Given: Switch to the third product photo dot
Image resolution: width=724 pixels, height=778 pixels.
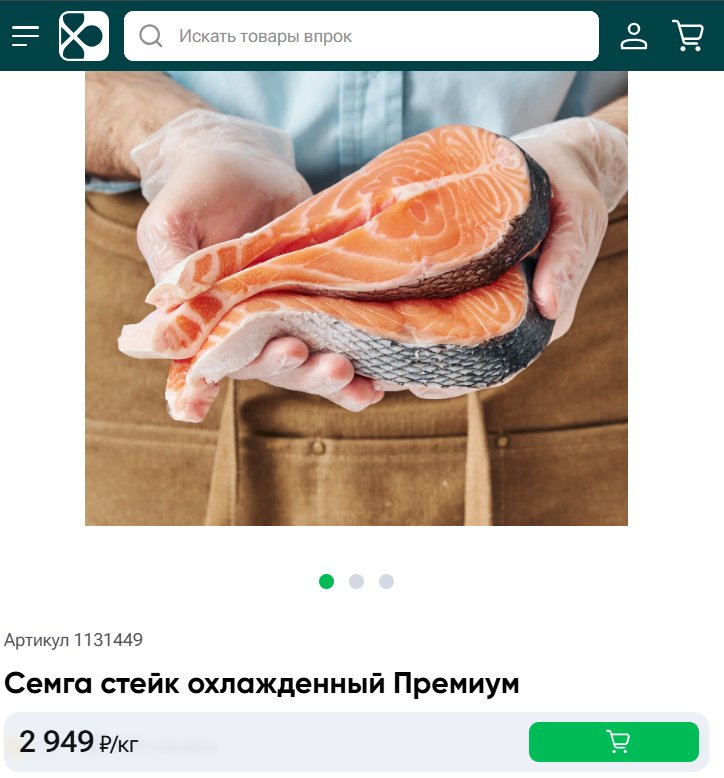Looking at the screenshot, I should coord(387,581).
